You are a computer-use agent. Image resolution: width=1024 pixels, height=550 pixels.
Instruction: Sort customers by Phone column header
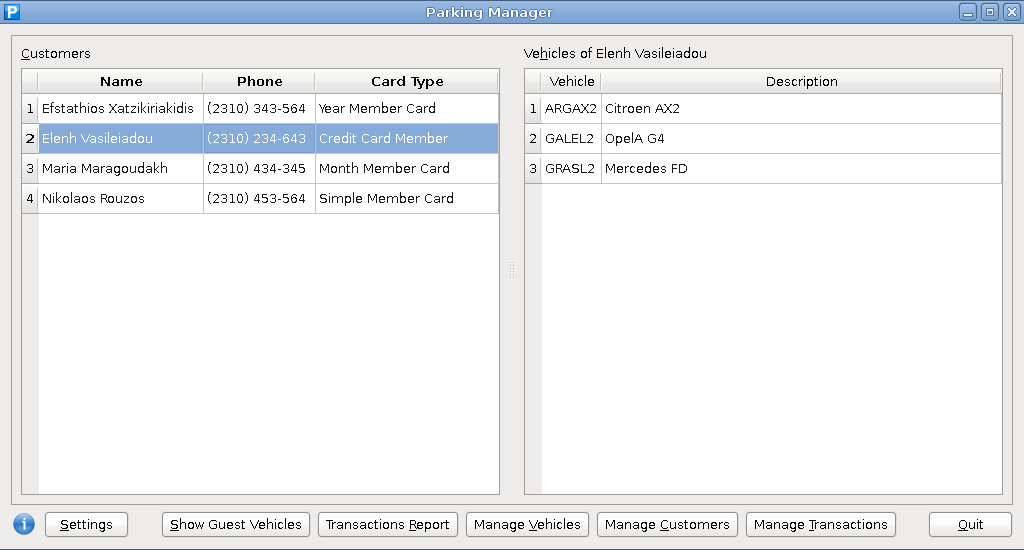(x=259, y=82)
